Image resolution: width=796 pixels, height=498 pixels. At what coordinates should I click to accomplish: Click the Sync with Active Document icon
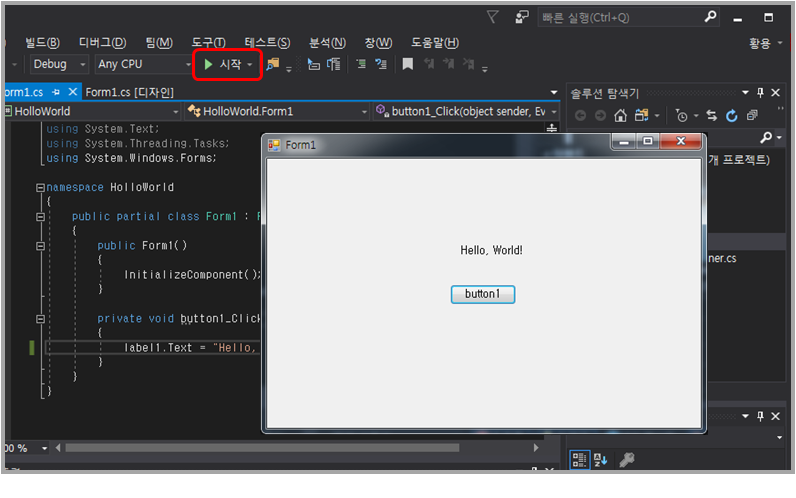tap(713, 116)
